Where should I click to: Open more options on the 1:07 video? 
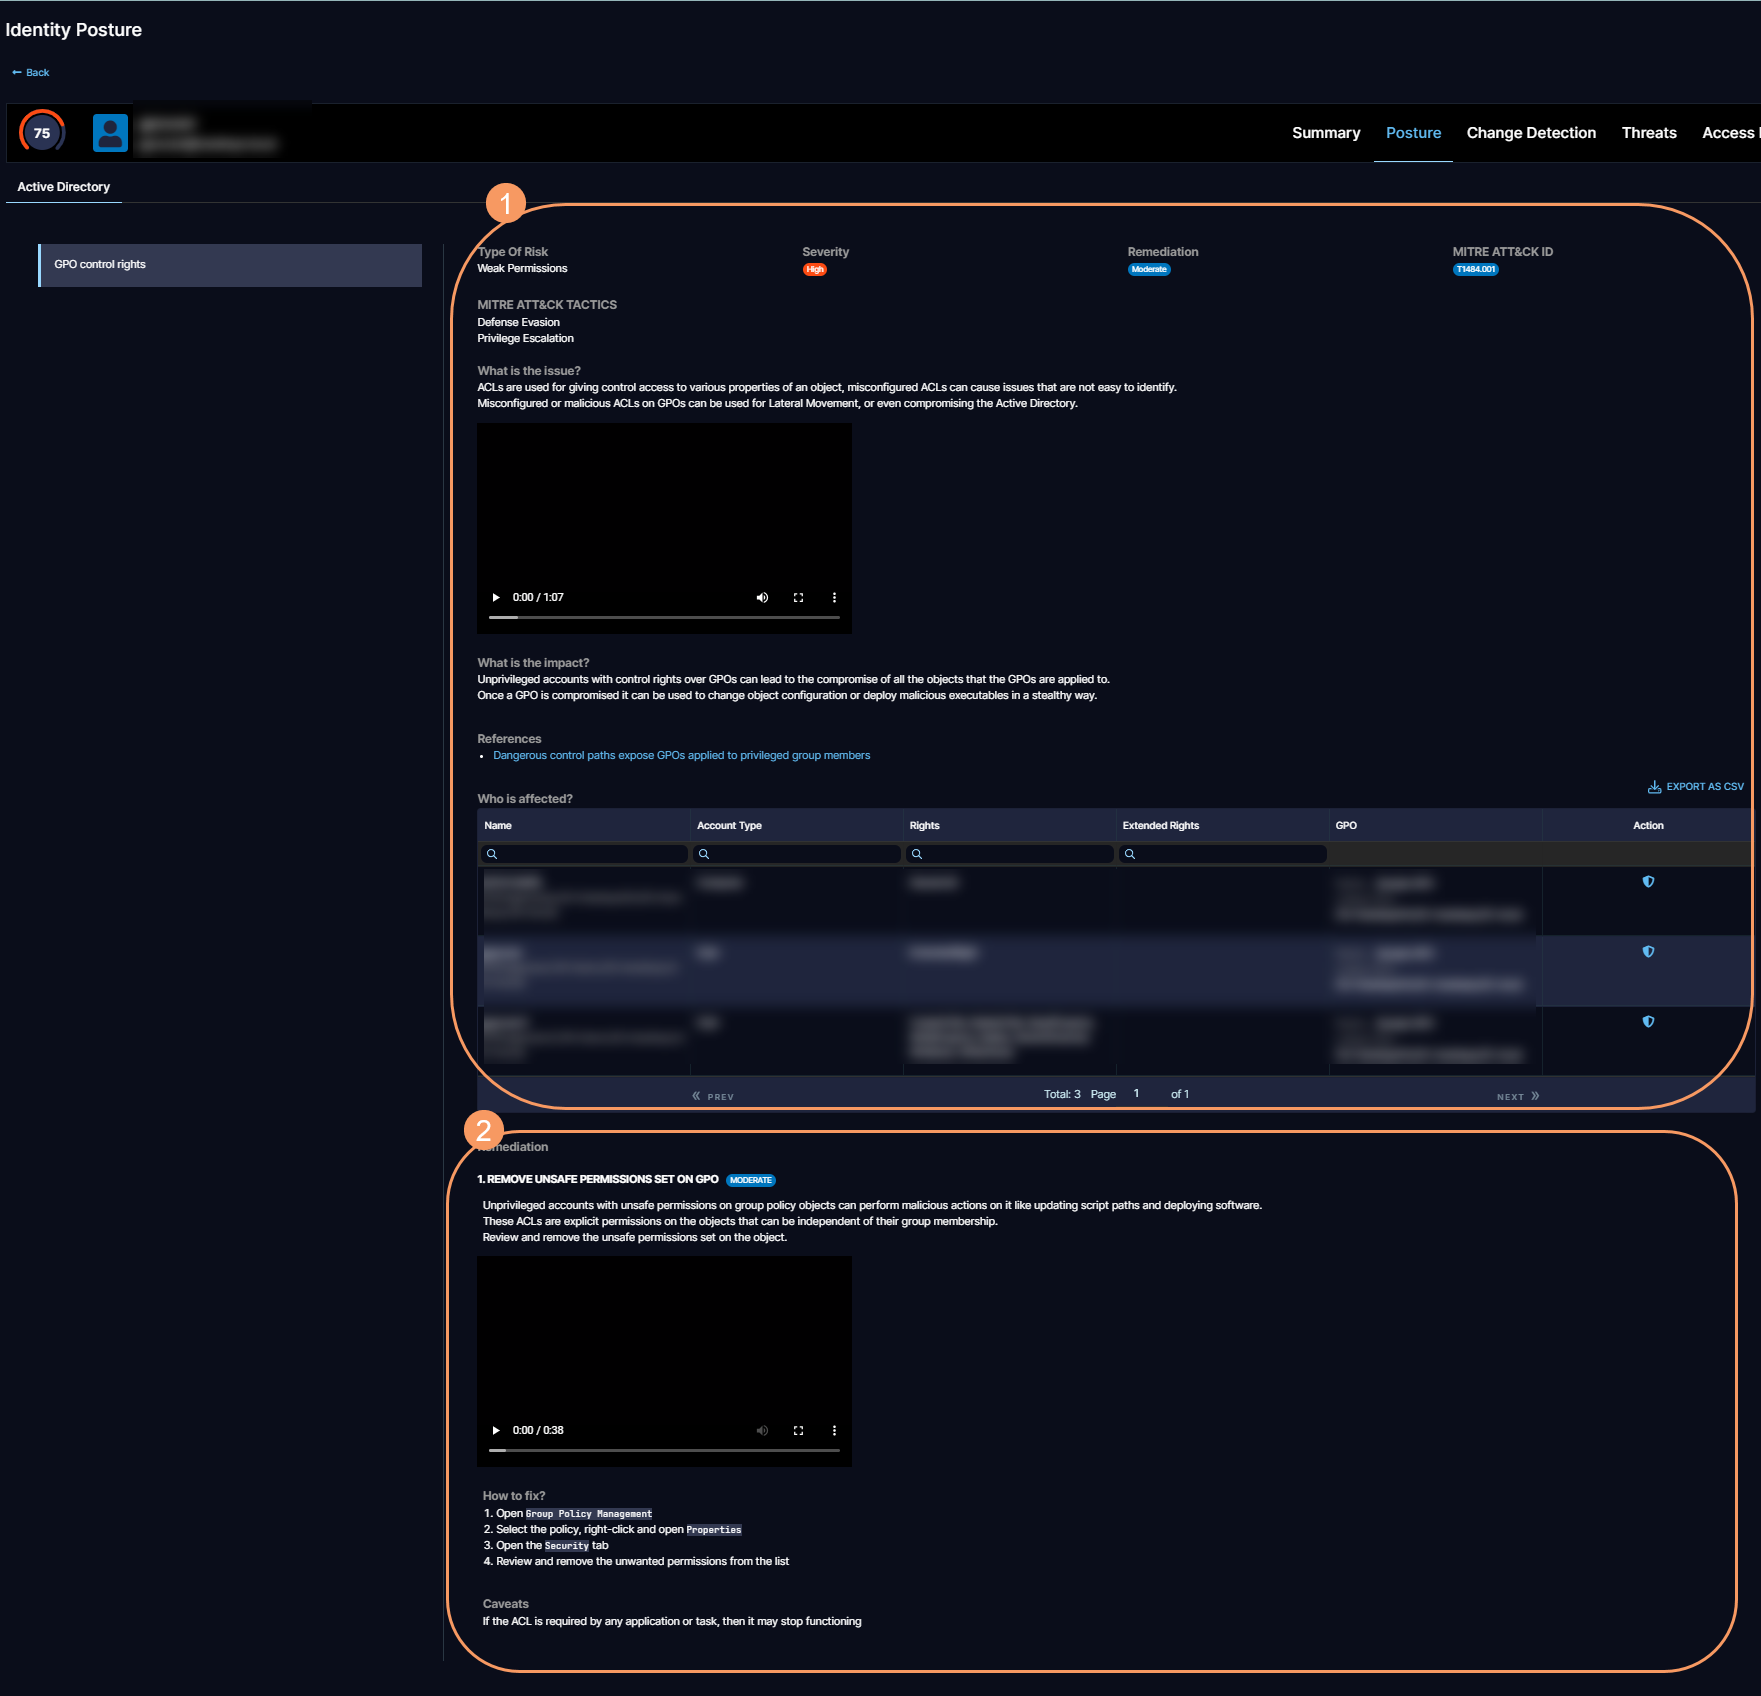pos(834,597)
